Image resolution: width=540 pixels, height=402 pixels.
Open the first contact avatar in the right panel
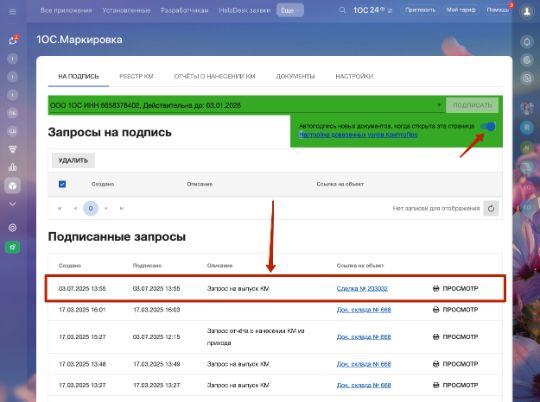[527, 108]
